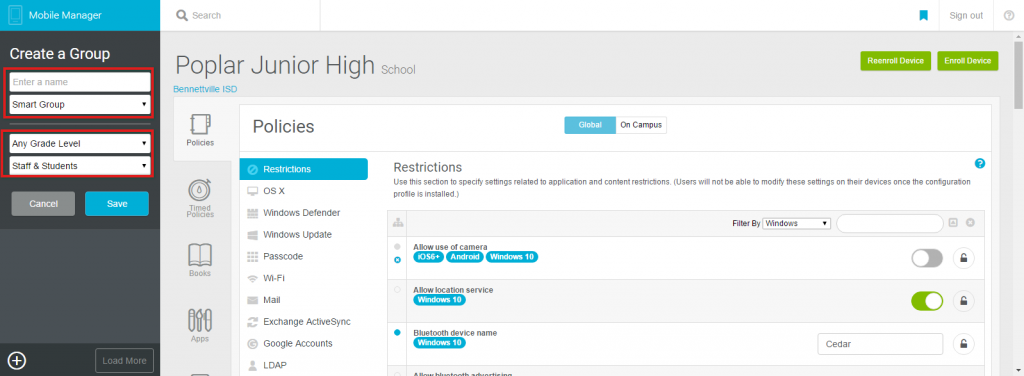This screenshot has width=1024, height=376.
Task: Open Timed Policies clock icon
Action: 200,189
